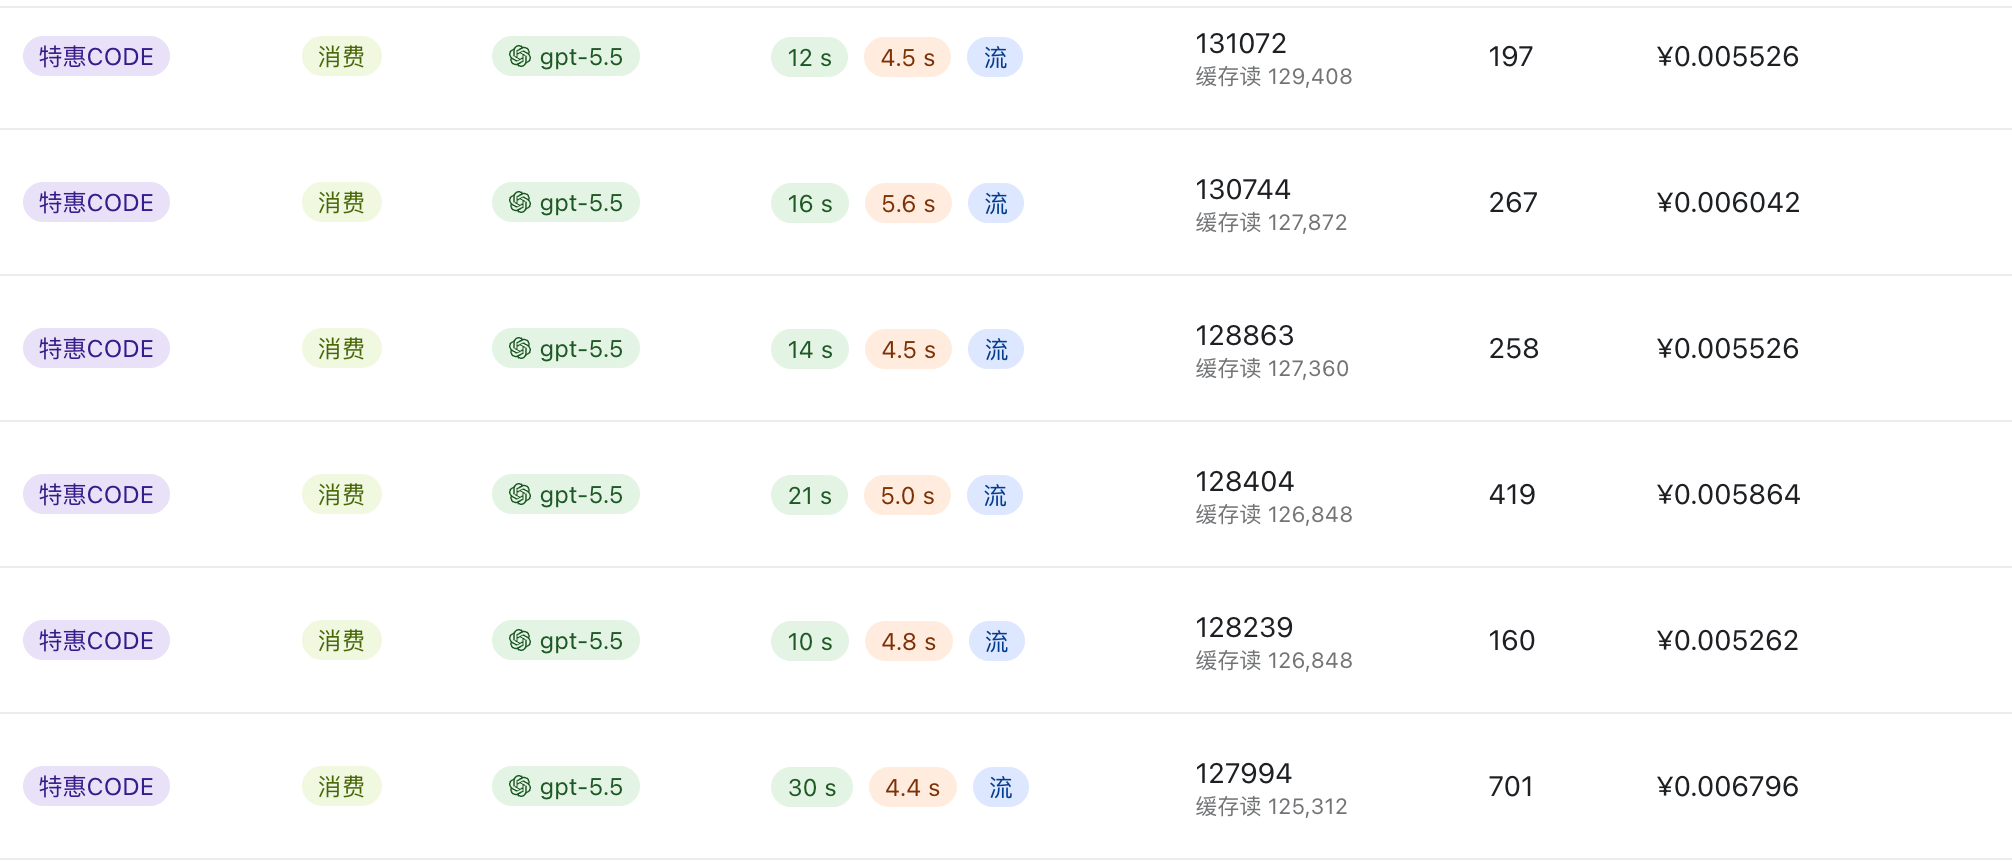Click the output token count 160
This screenshot has height=862, width=2012.
click(1512, 641)
